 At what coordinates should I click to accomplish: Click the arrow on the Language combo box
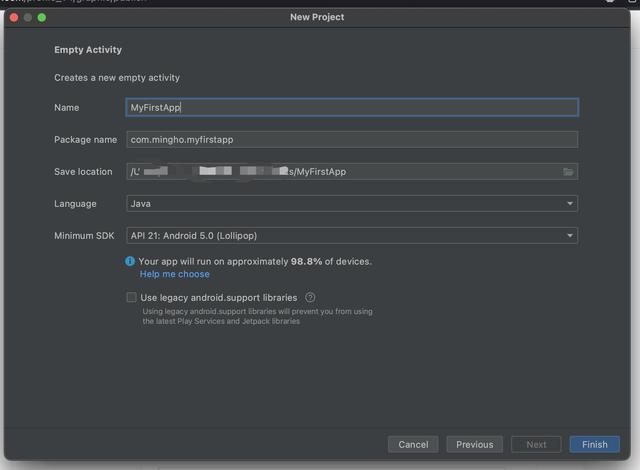point(570,204)
